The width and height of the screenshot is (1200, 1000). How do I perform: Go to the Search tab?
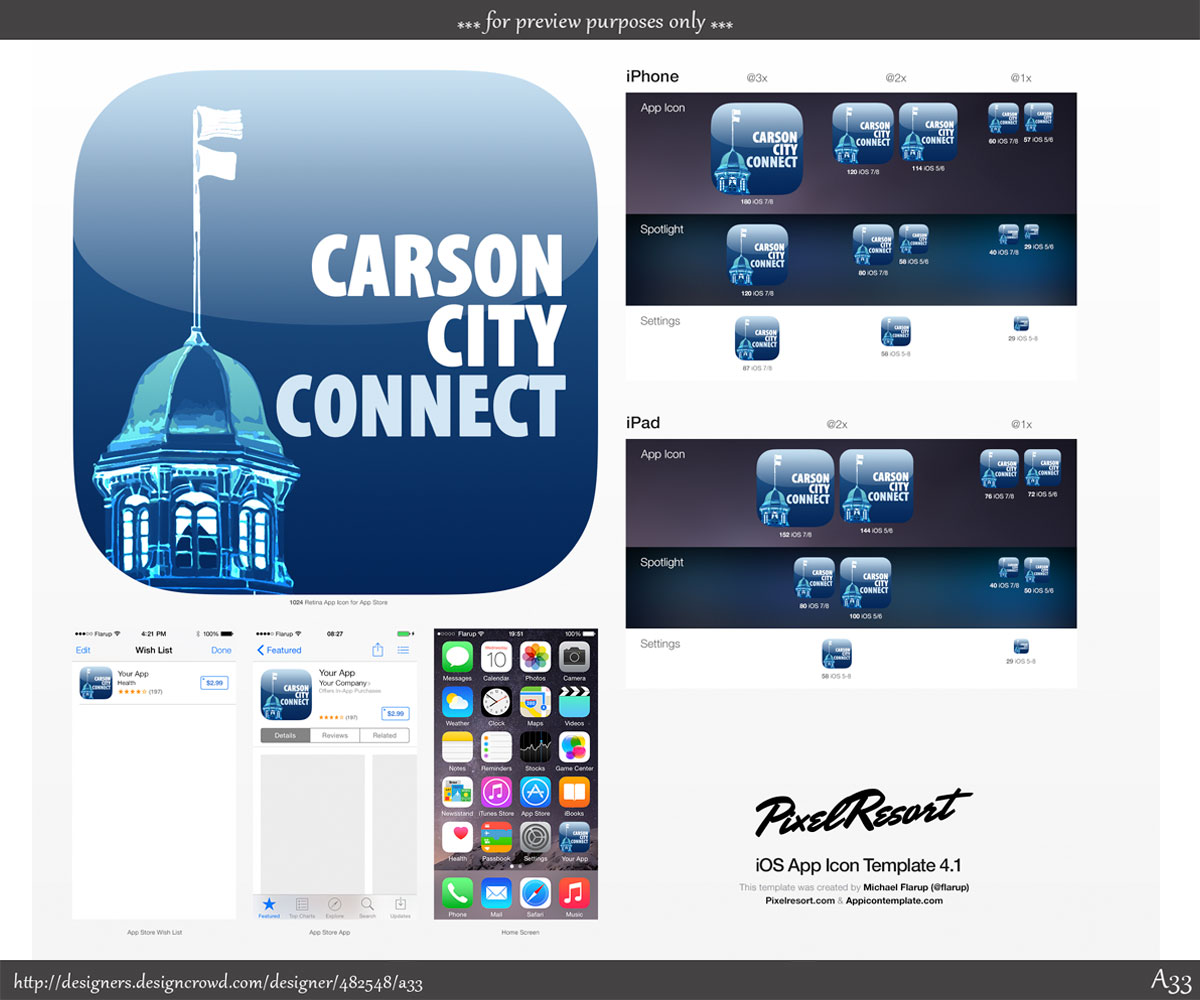pos(368,907)
